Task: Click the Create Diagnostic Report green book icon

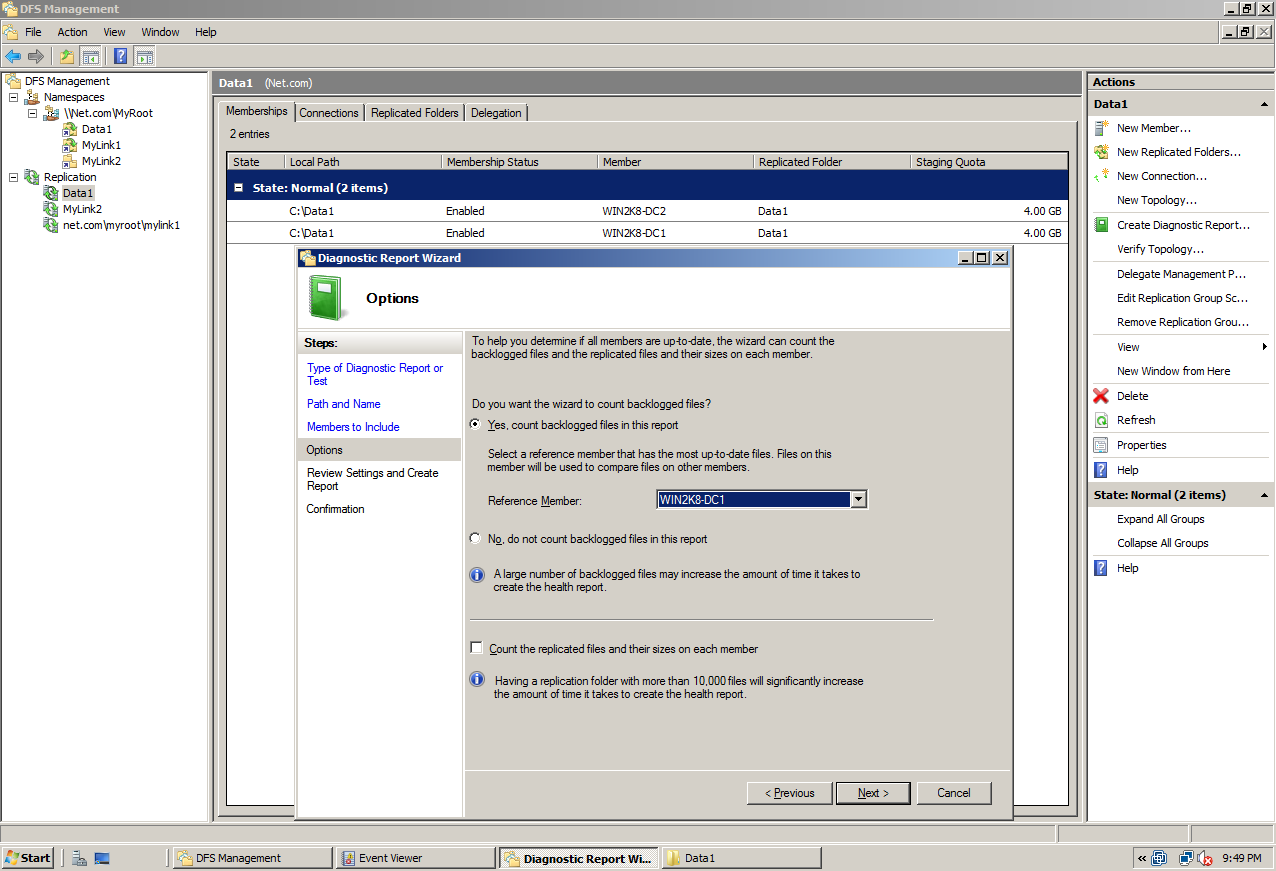Action: coord(1102,225)
